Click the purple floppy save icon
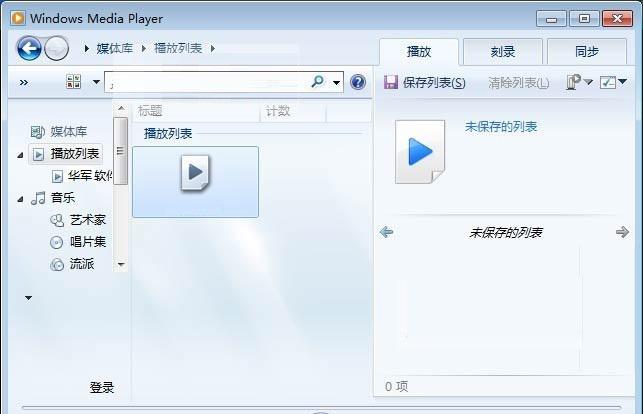643x414 pixels. 391,82
